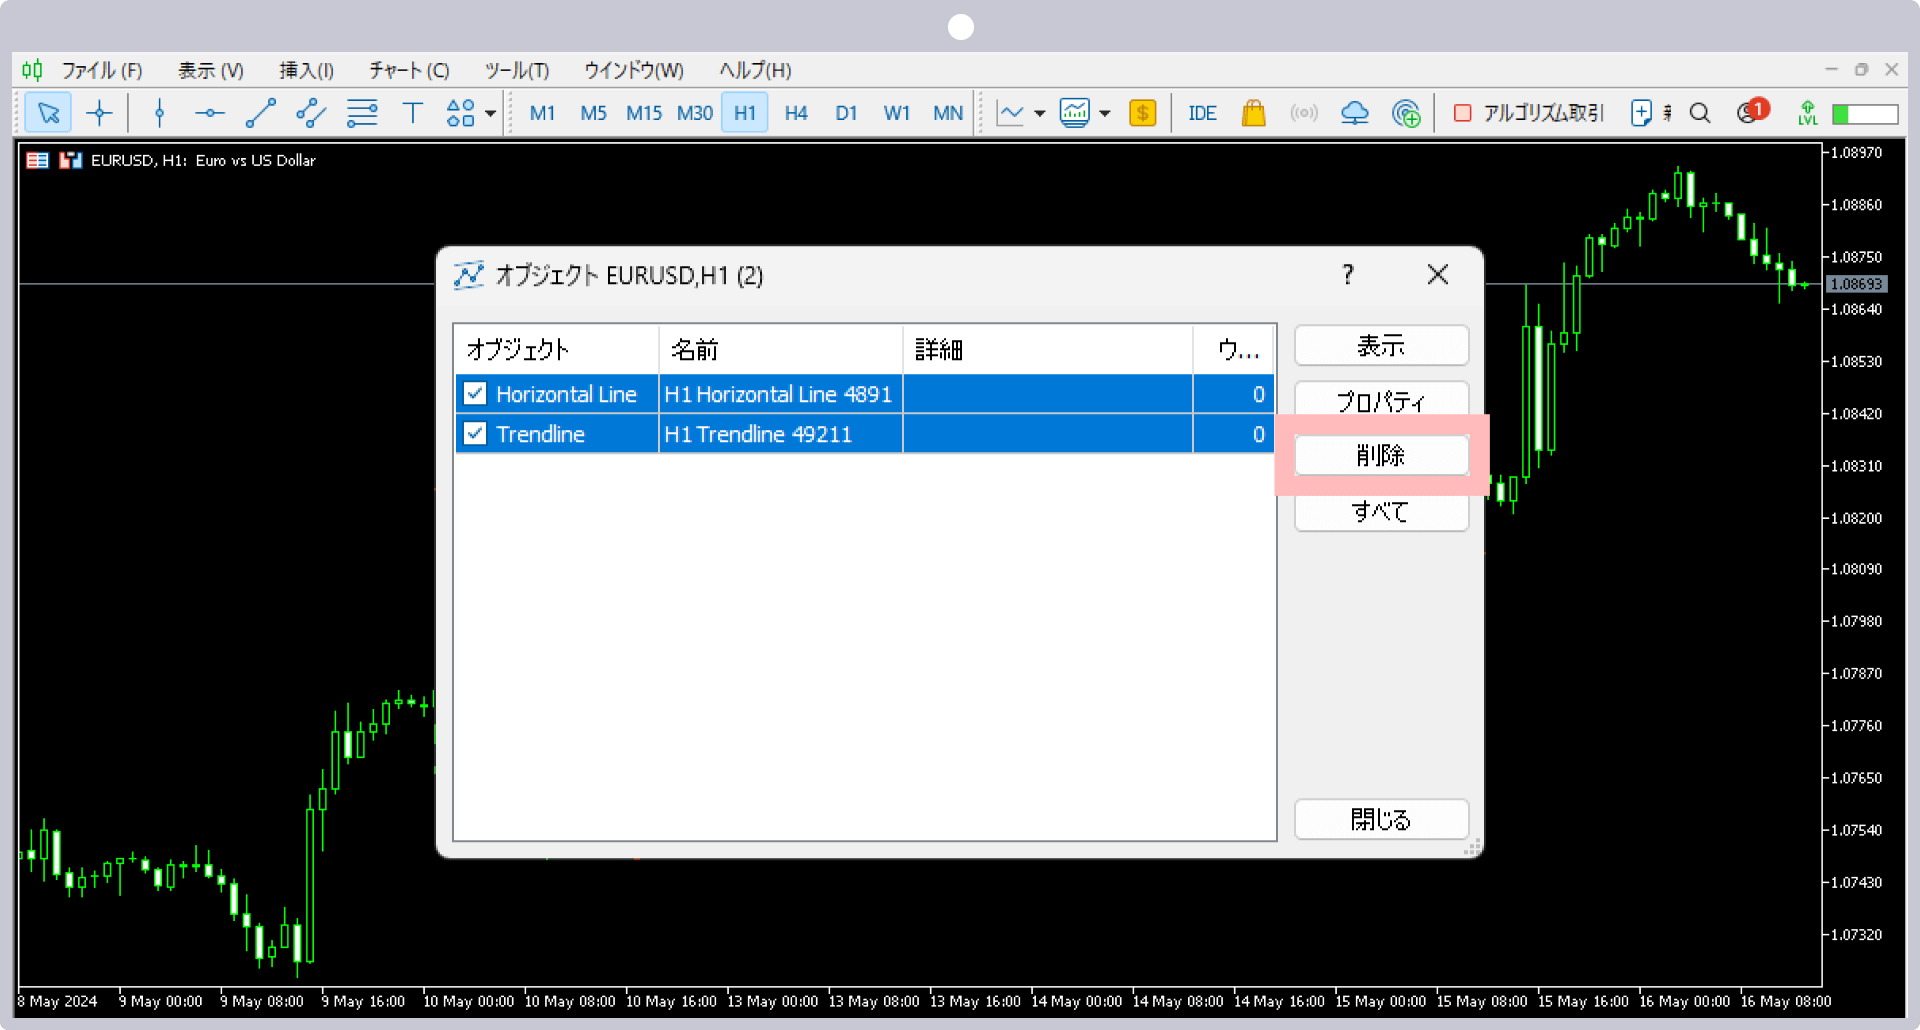Activate the crosshair tool
Image resolution: width=1920 pixels, height=1030 pixels.
[x=99, y=113]
